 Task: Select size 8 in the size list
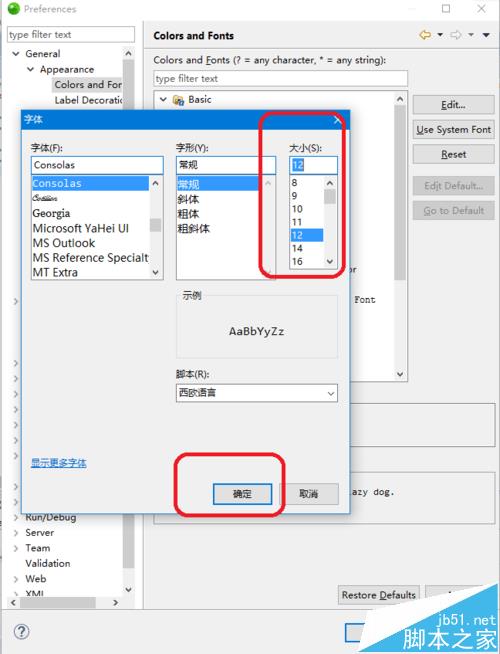click(307, 183)
